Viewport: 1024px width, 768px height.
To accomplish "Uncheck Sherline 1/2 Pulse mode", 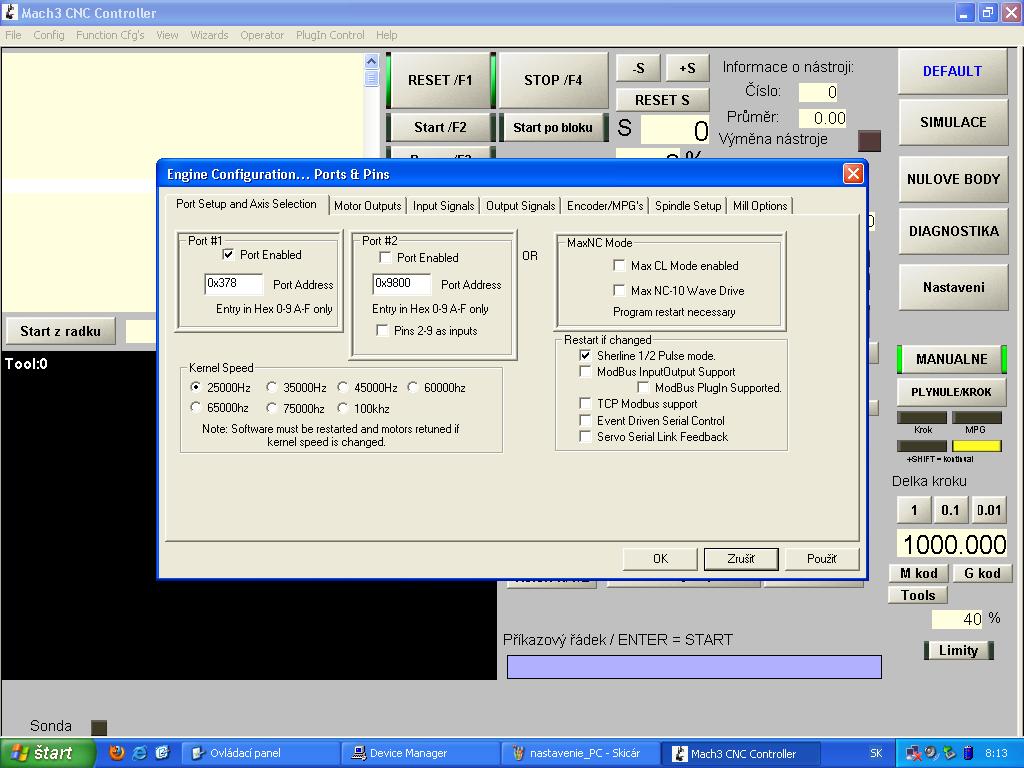I will point(586,355).
